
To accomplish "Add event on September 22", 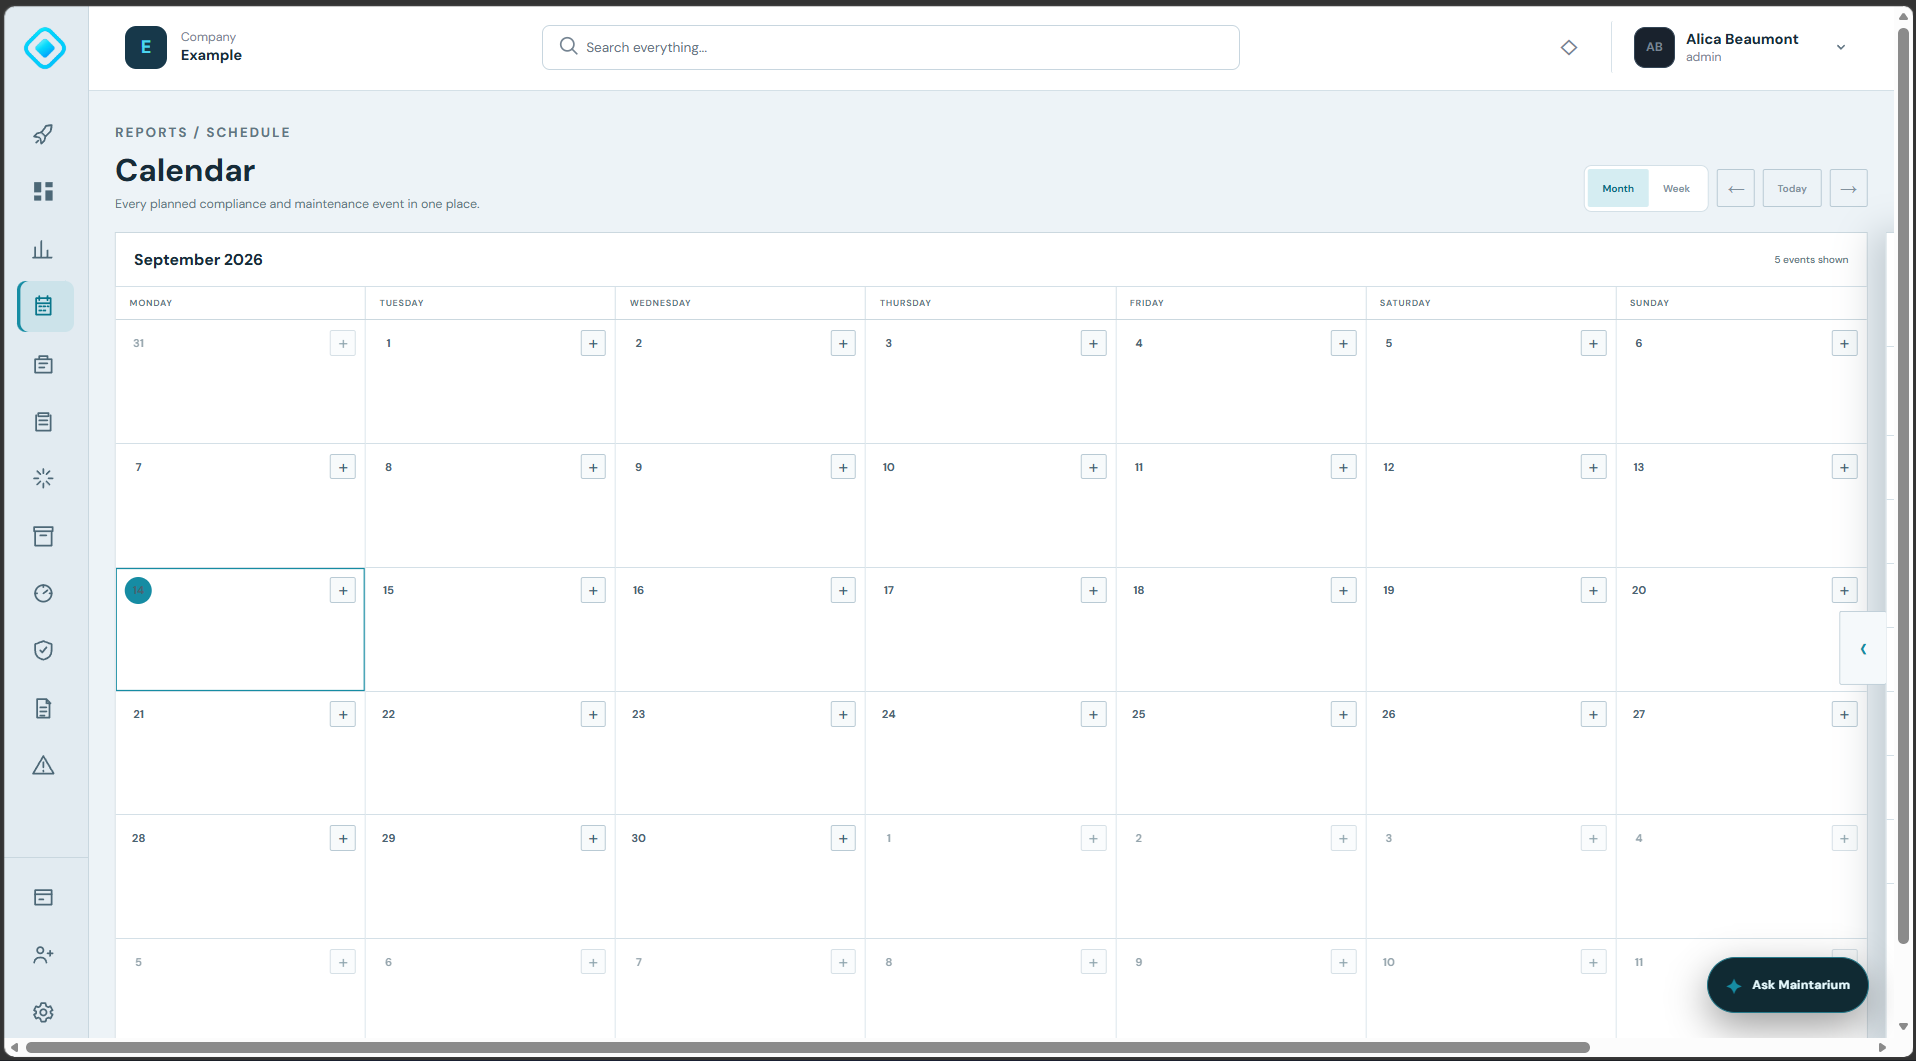I will coord(593,714).
